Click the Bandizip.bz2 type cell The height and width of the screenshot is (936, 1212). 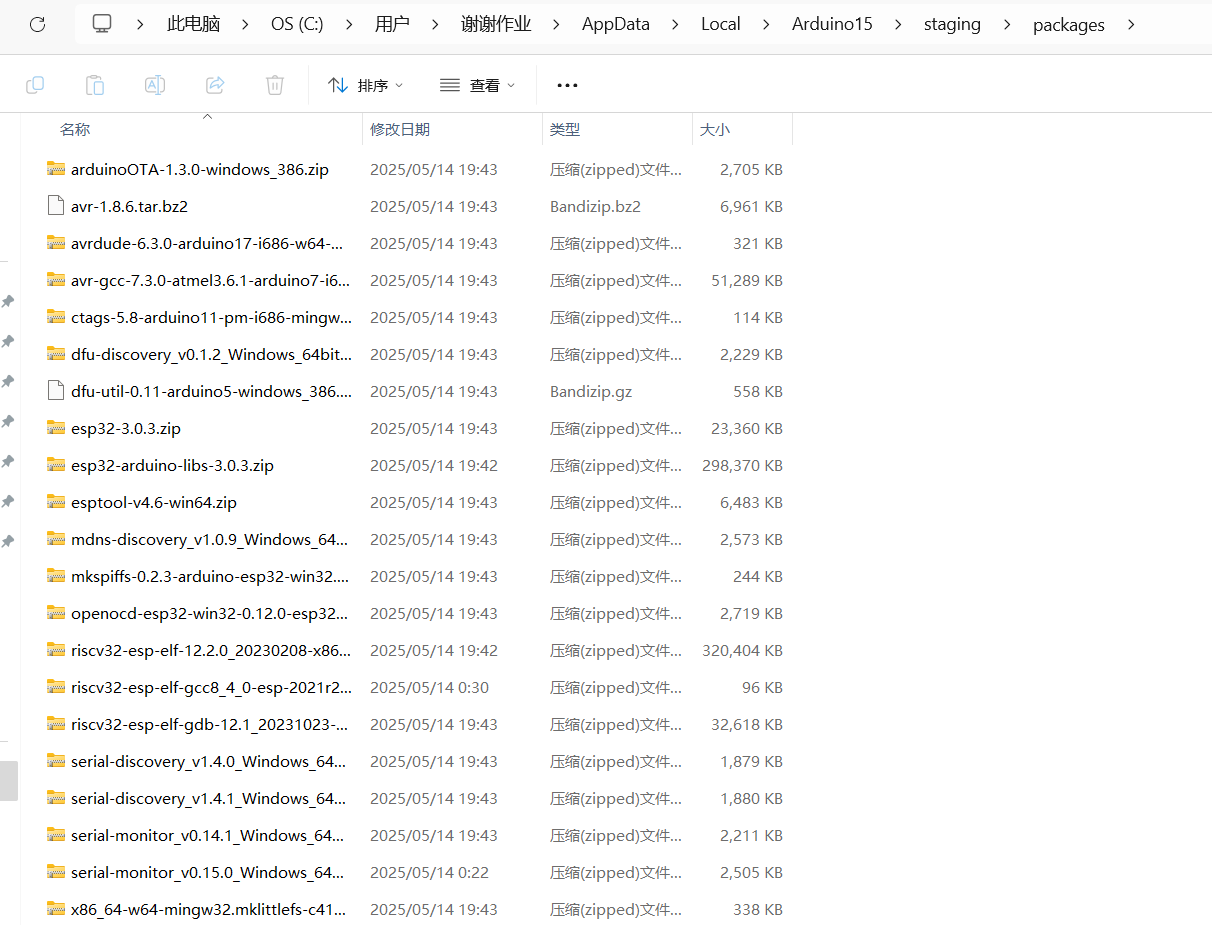click(595, 206)
